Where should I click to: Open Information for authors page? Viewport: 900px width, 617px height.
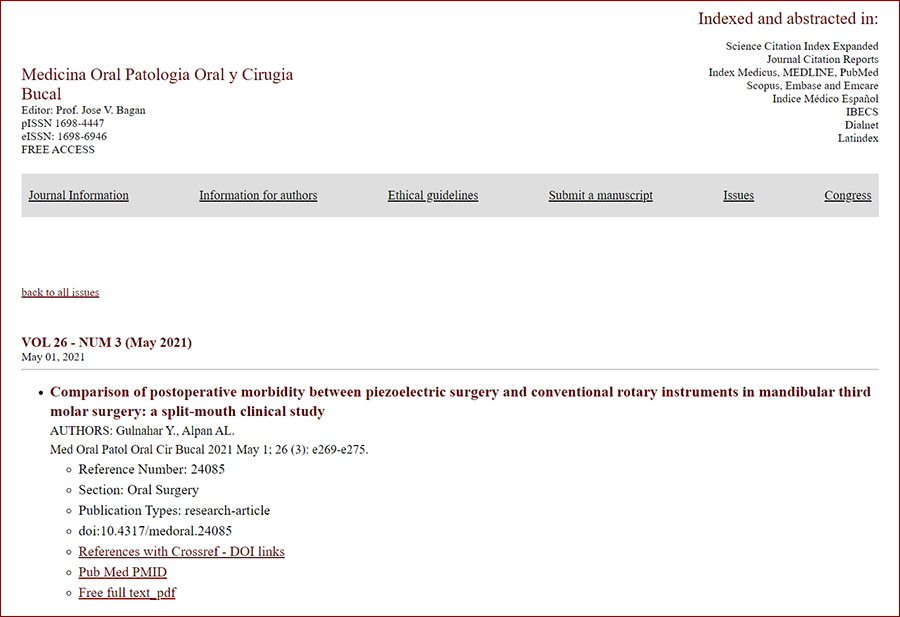(x=258, y=195)
